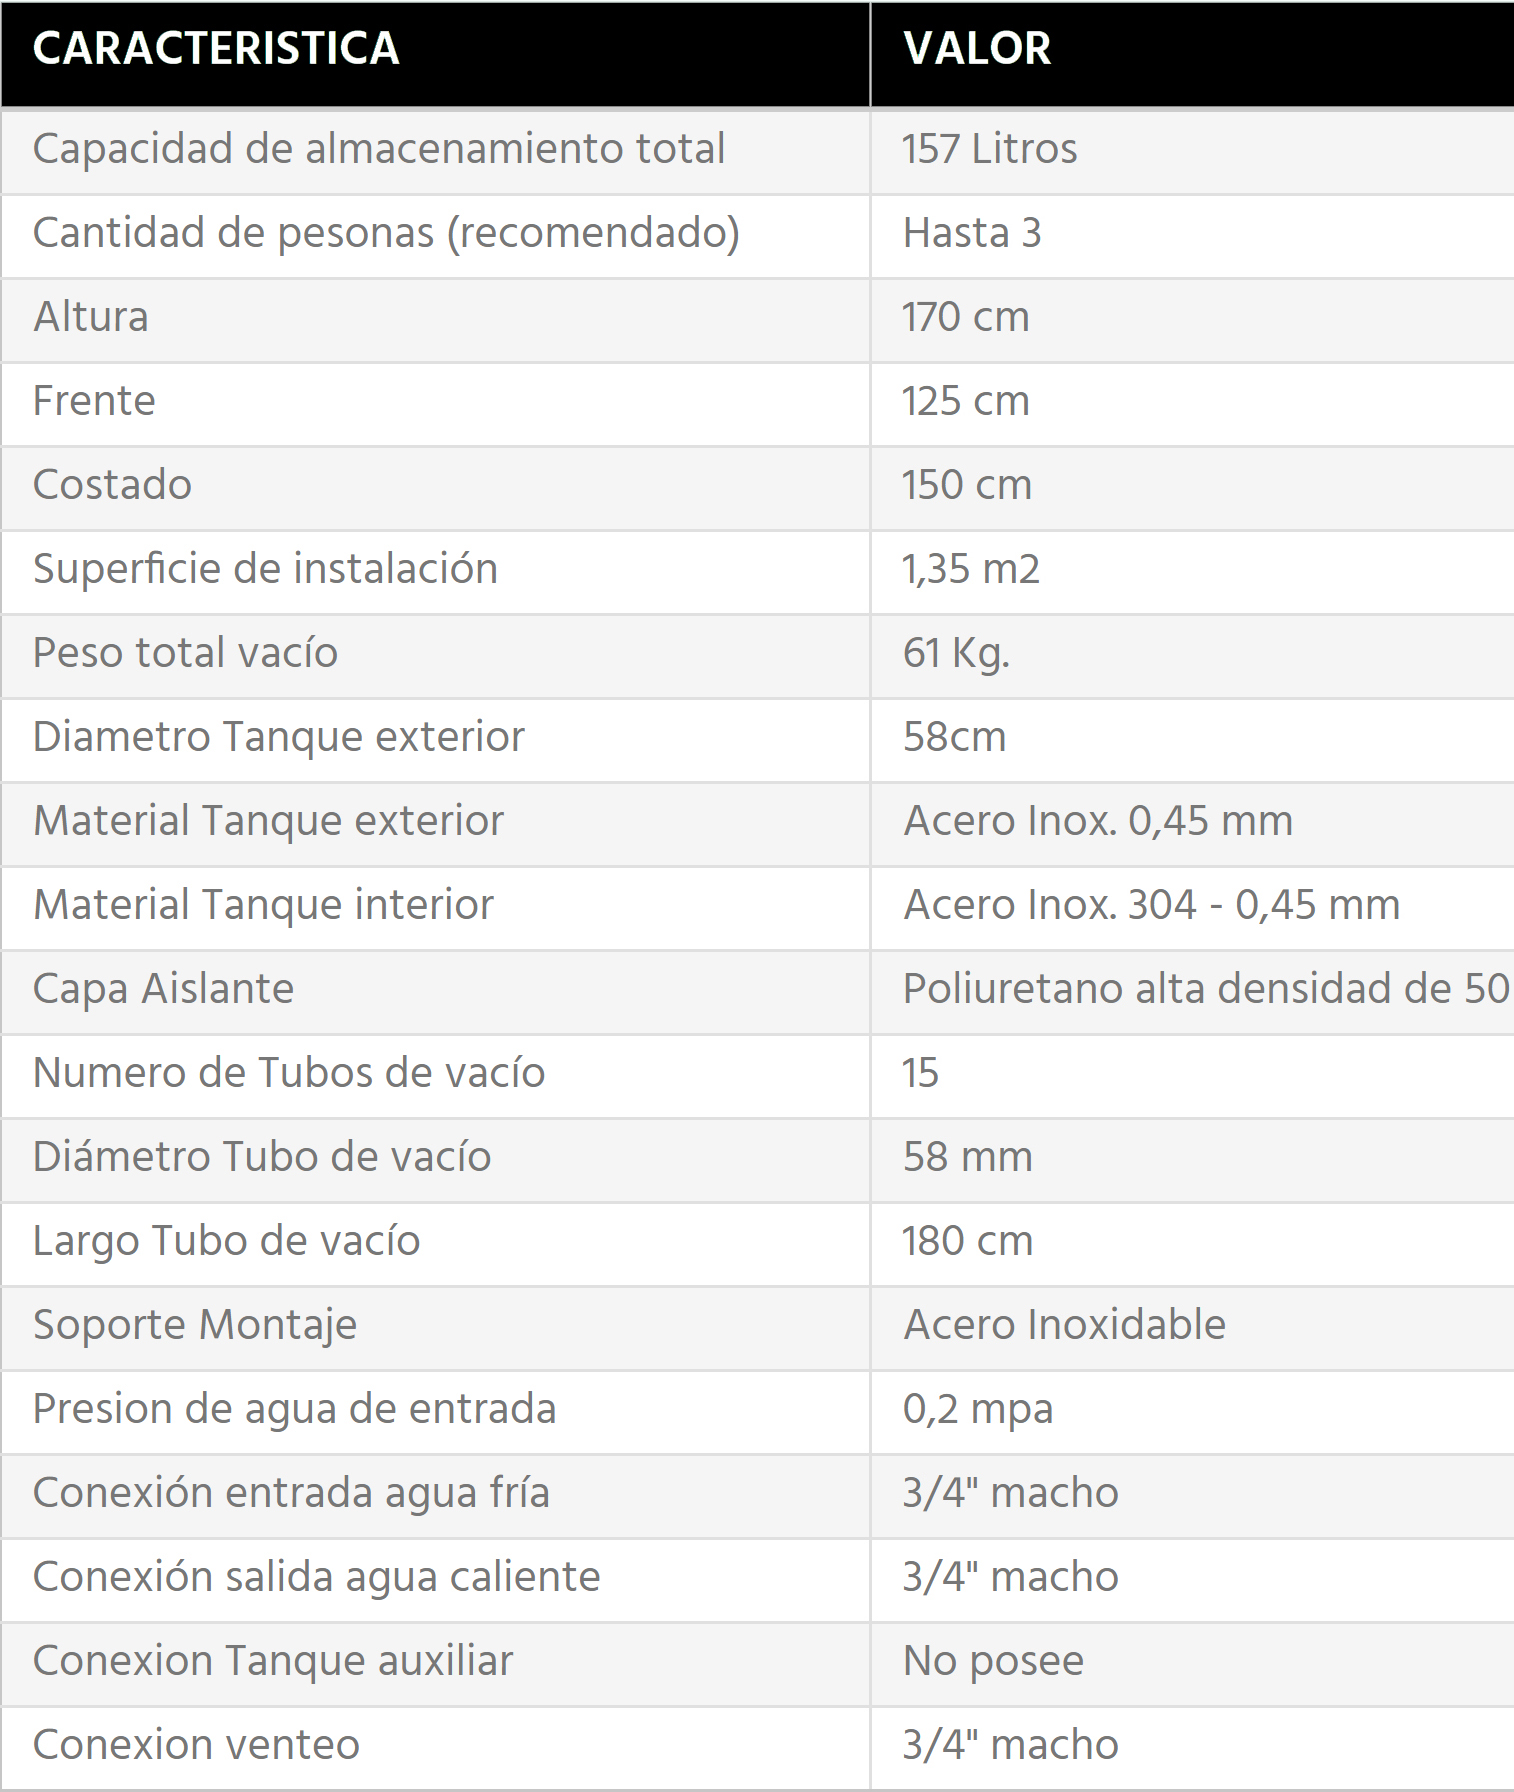The width and height of the screenshot is (1514, 1792).
Task: Select the Numero de Tubos de vacío label
Action: click(x=289, y=1073)
